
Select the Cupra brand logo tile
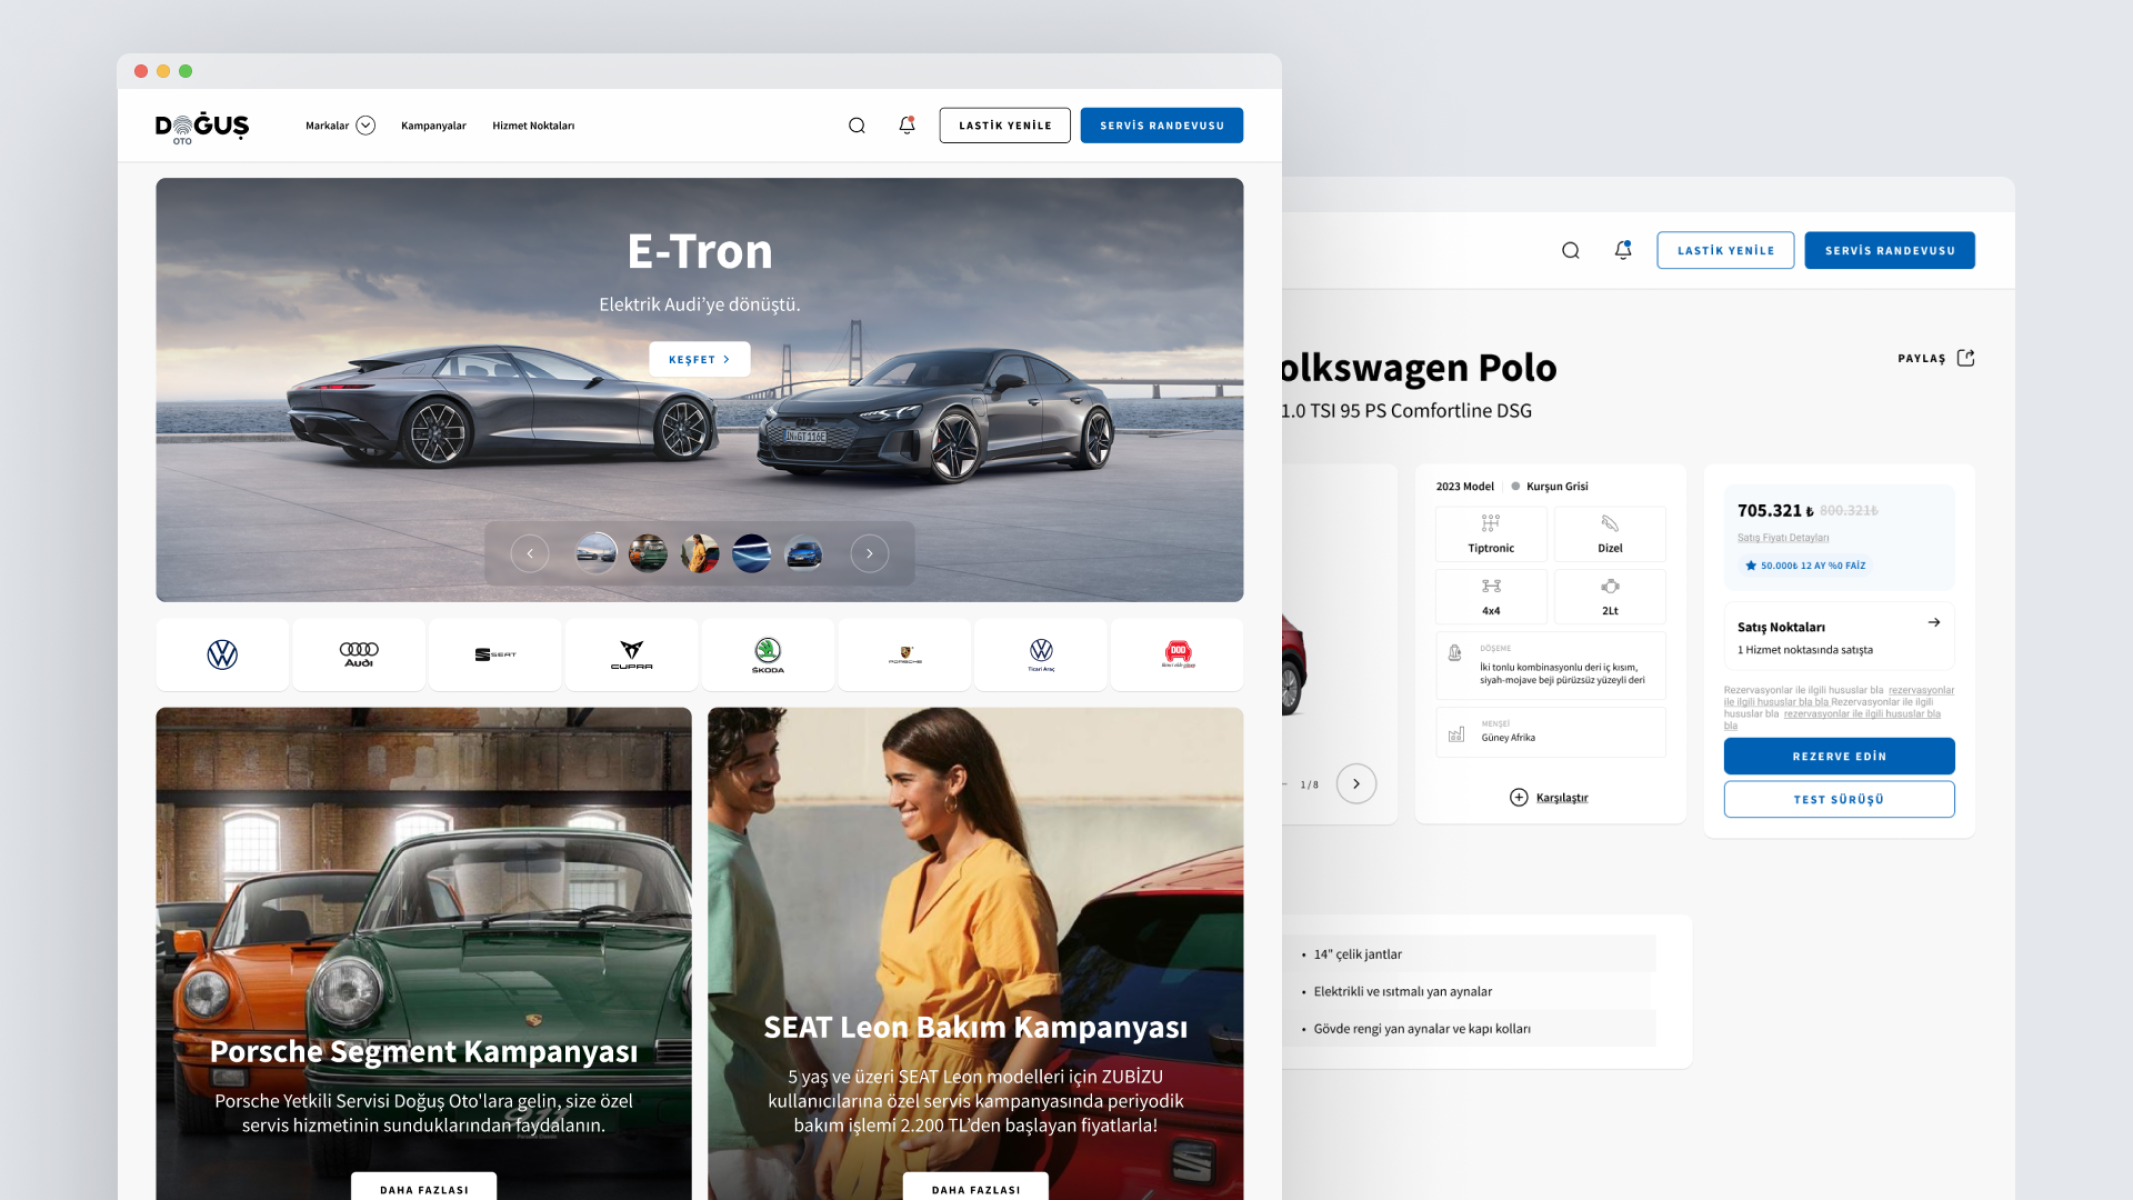pos(631,654)
